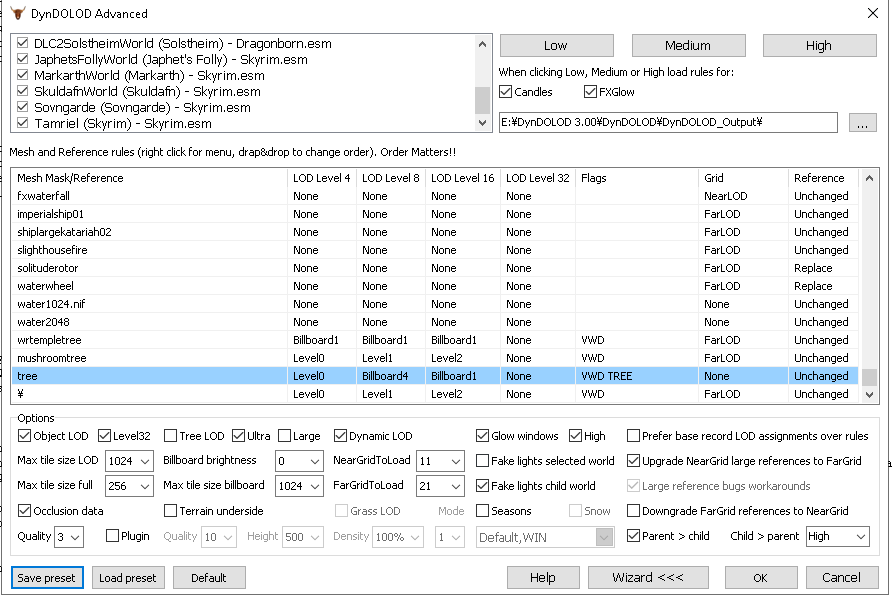
Task: Click the LOD Level 4 column header
Action: pos(322,178)
